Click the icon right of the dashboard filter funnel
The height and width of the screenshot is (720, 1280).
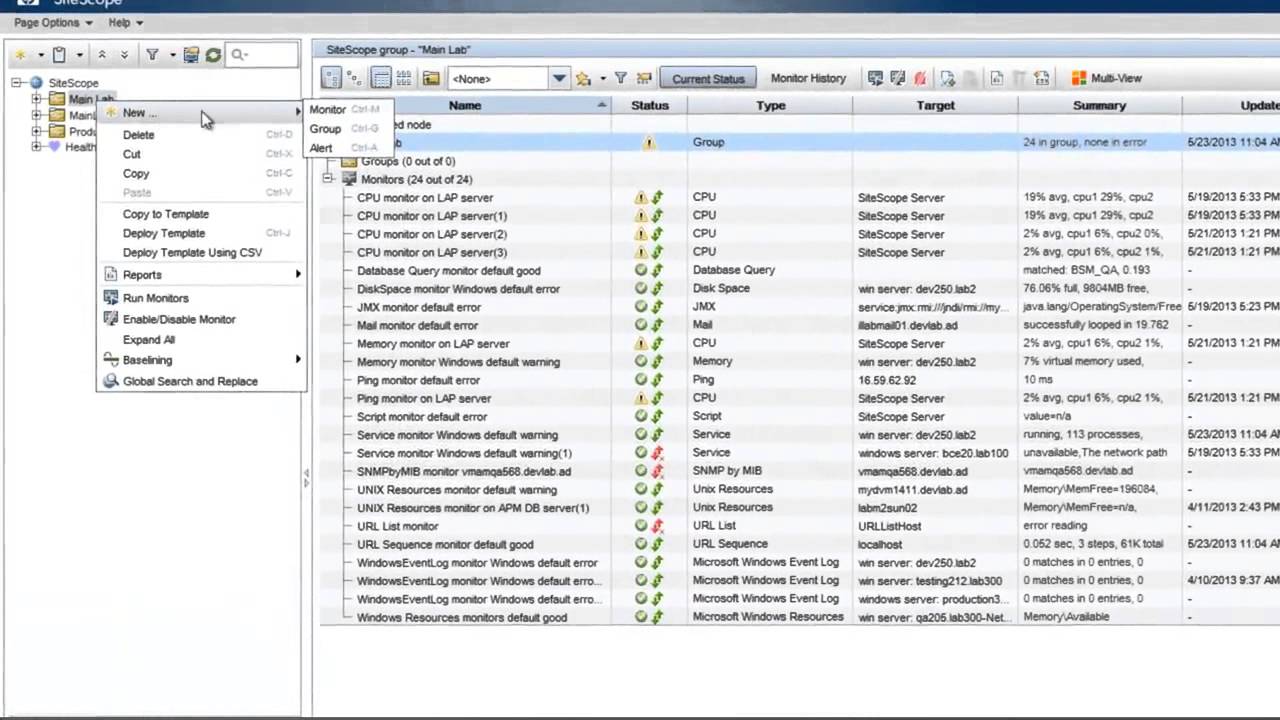[644, 78]
